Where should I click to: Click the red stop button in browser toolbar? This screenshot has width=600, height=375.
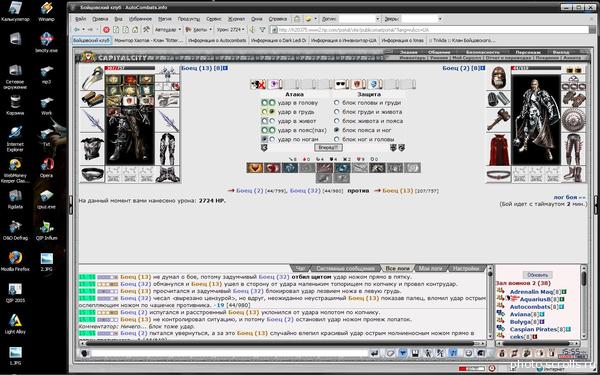(106, 29)
